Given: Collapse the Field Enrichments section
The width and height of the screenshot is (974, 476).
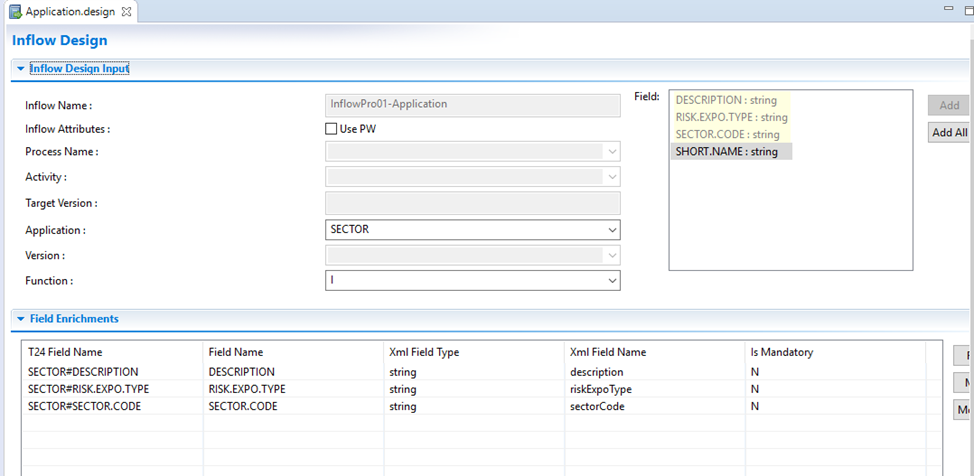Looking at the screenshot, I should coord(20,319).
